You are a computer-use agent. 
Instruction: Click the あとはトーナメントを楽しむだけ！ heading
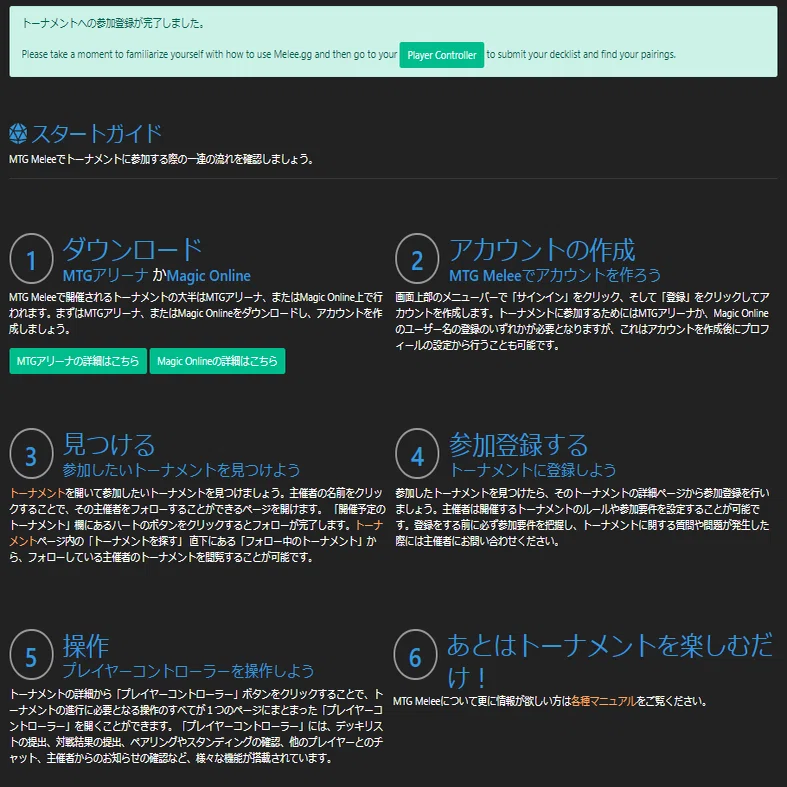[610, 661]
